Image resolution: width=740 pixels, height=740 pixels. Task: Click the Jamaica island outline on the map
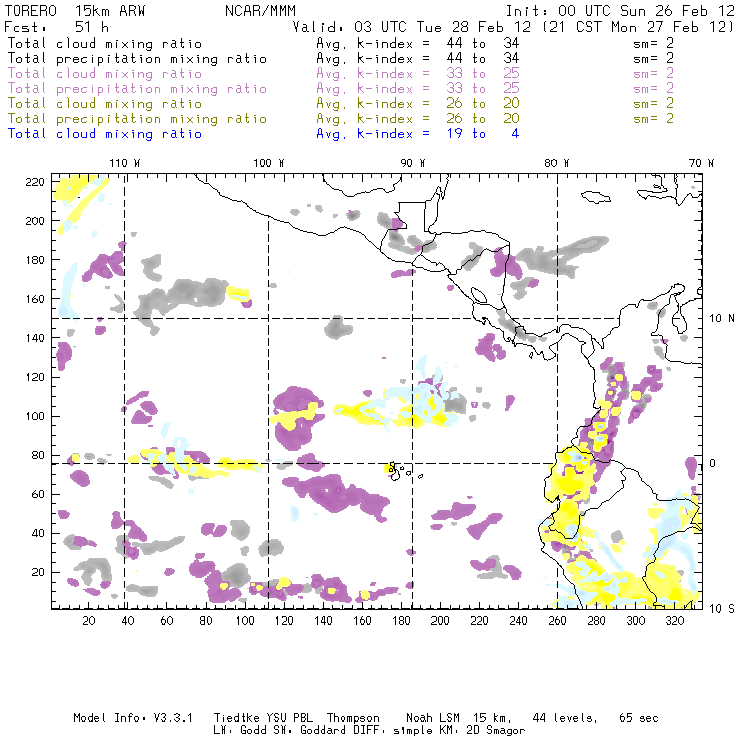[596, 196]
